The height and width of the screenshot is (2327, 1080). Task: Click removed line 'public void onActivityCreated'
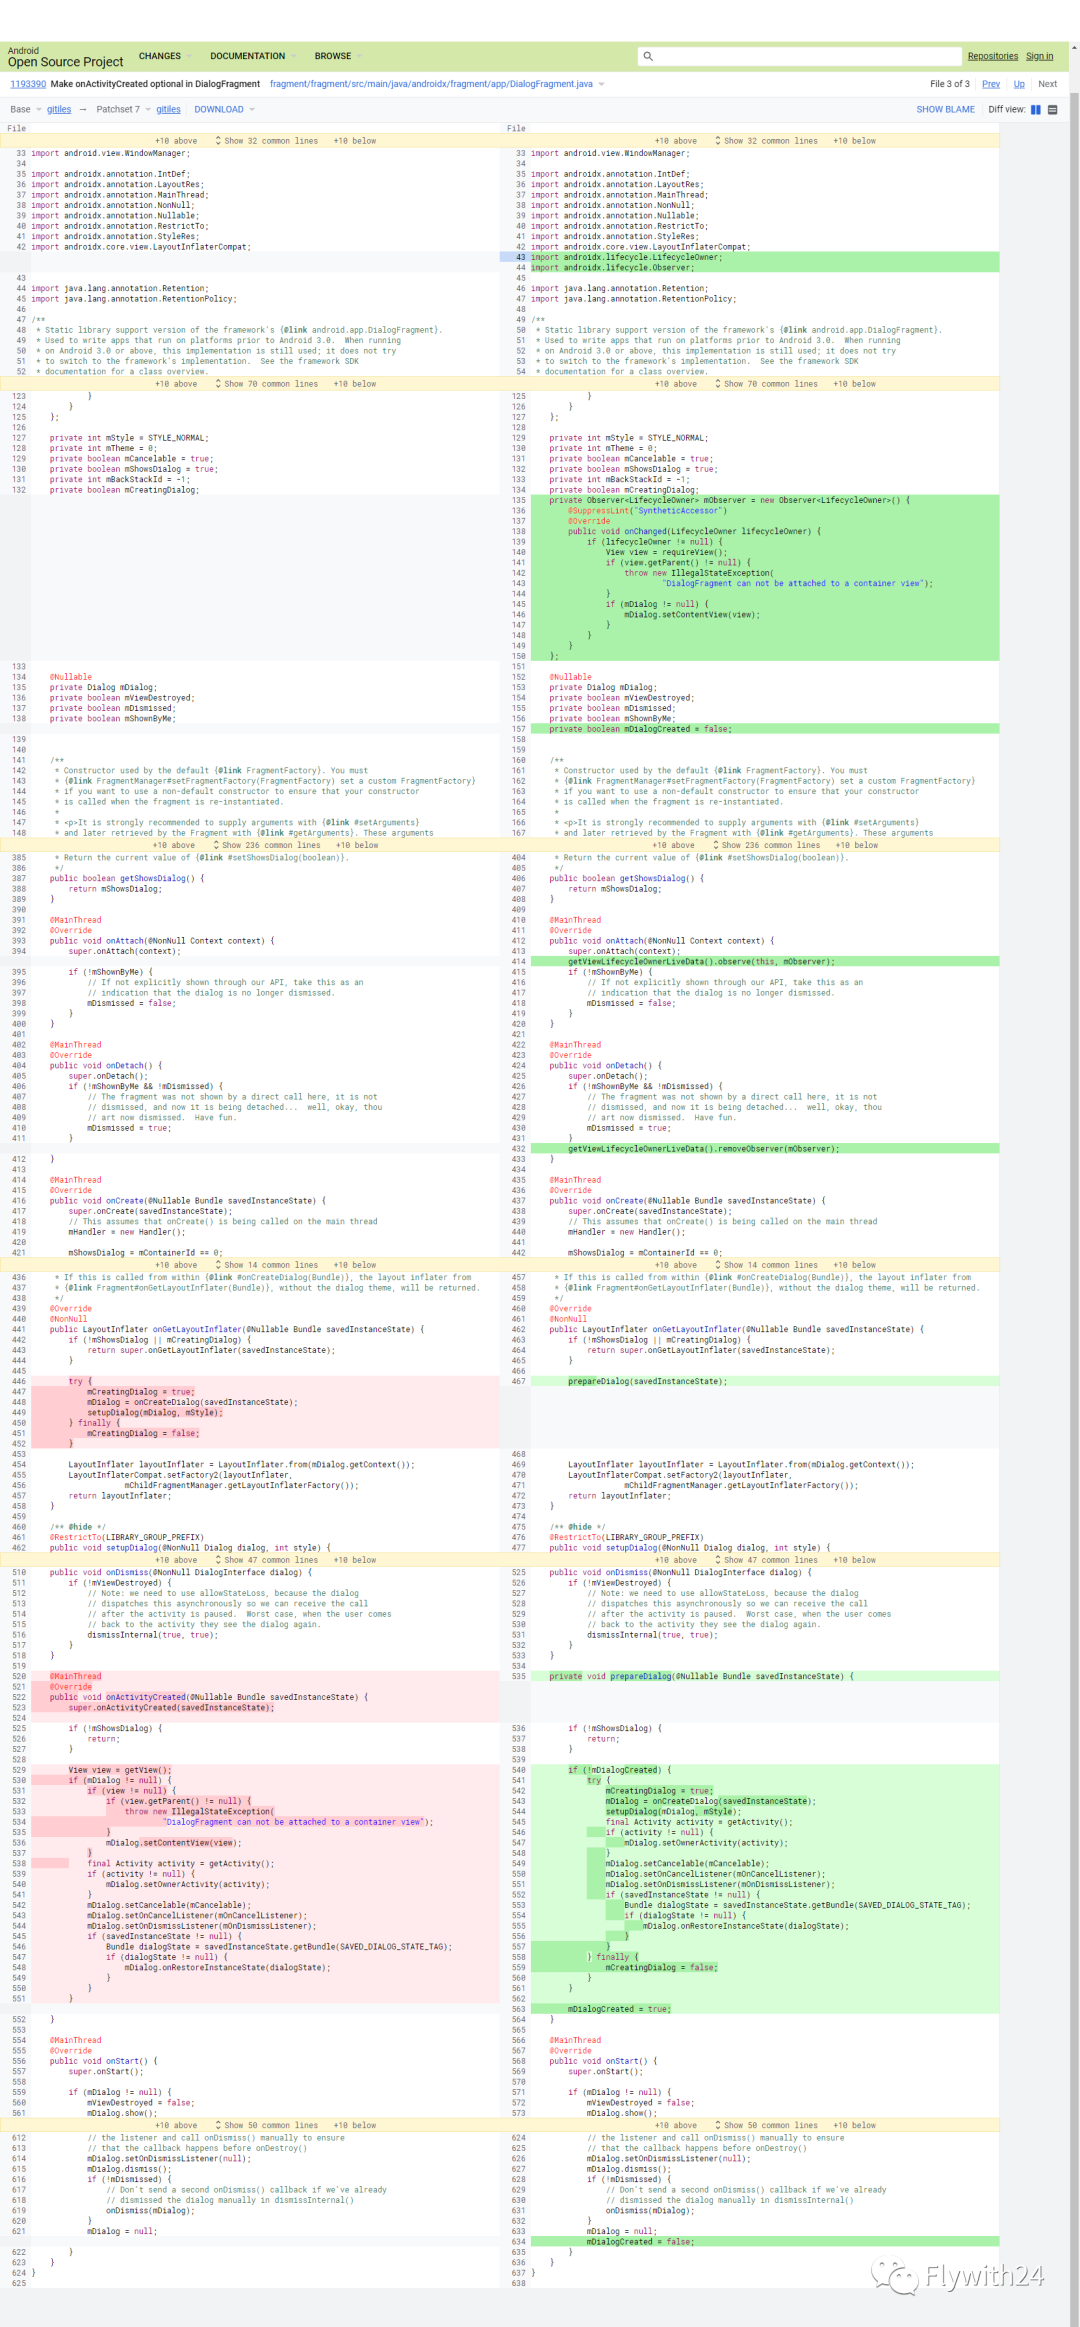(265, 1697)
